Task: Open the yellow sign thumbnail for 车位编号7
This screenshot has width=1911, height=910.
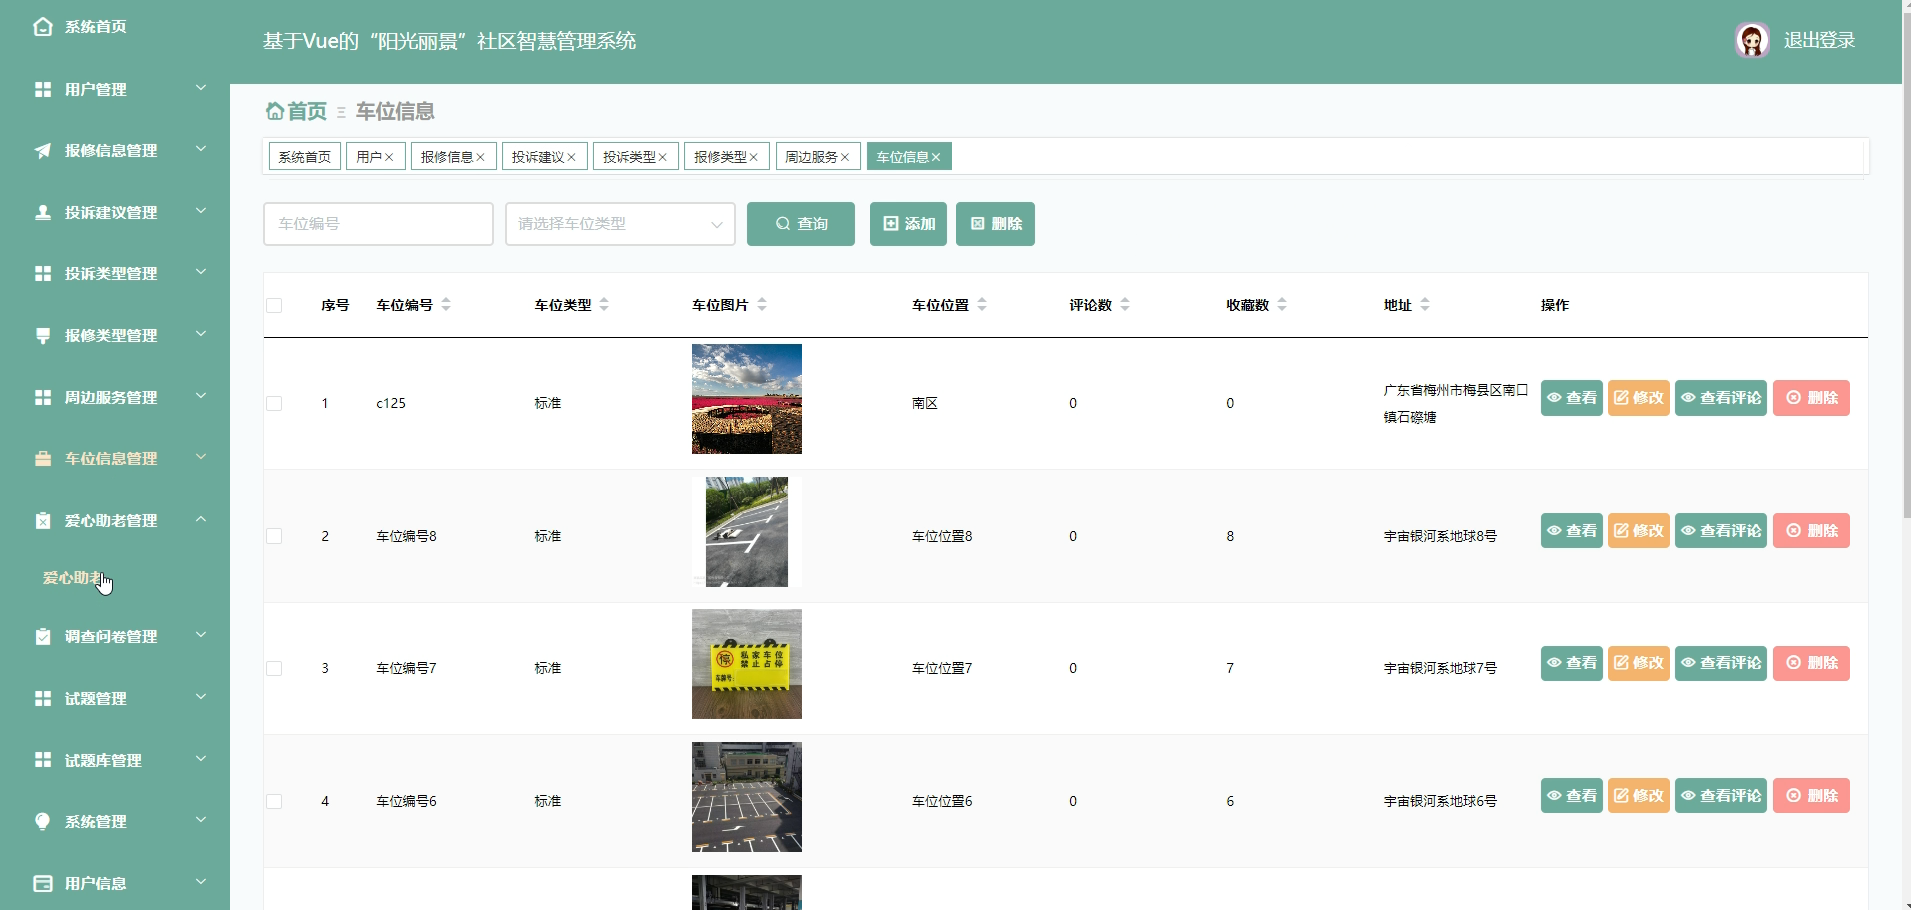Action: click(747, 664)
